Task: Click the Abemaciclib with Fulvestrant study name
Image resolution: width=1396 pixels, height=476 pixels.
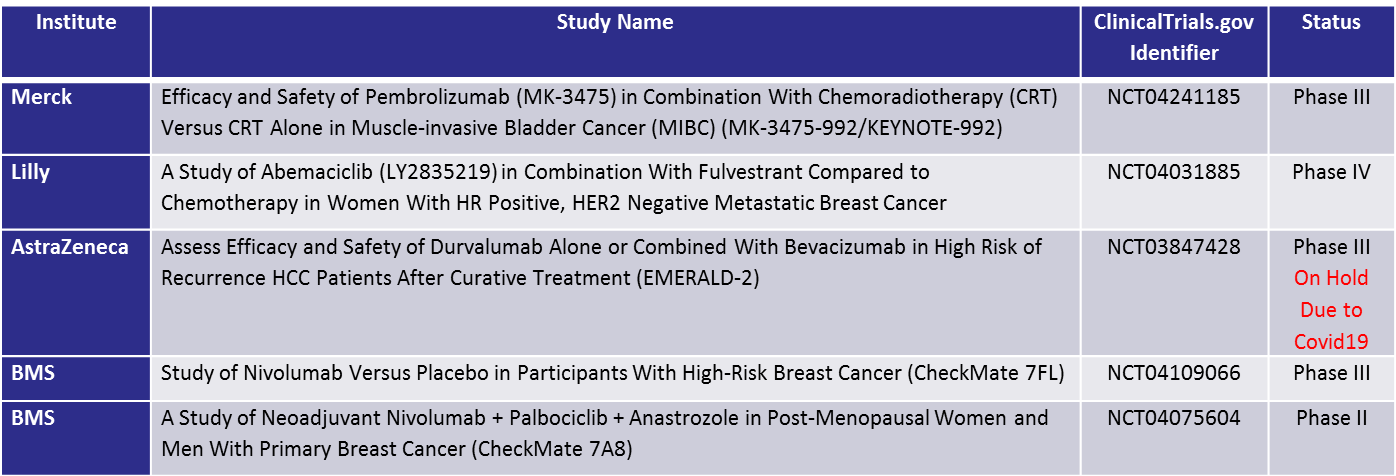Action: (554, 188)
